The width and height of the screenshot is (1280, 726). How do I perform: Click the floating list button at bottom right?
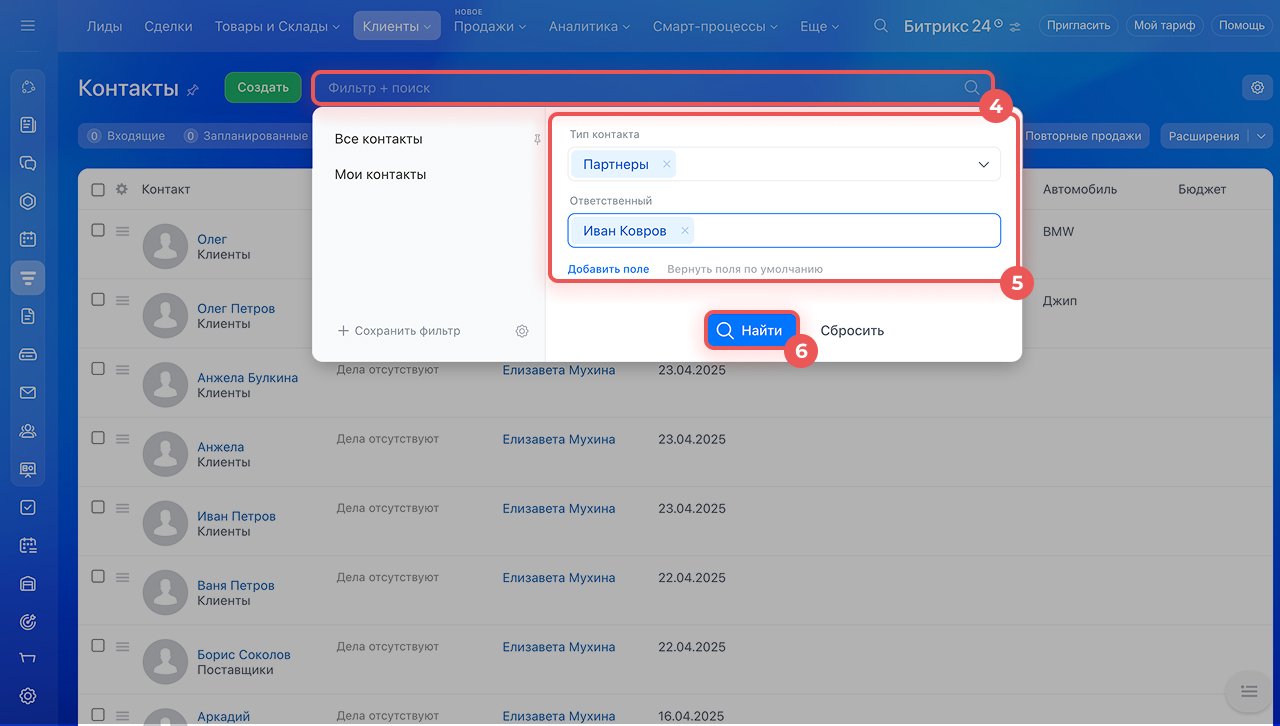[1248, 691]
